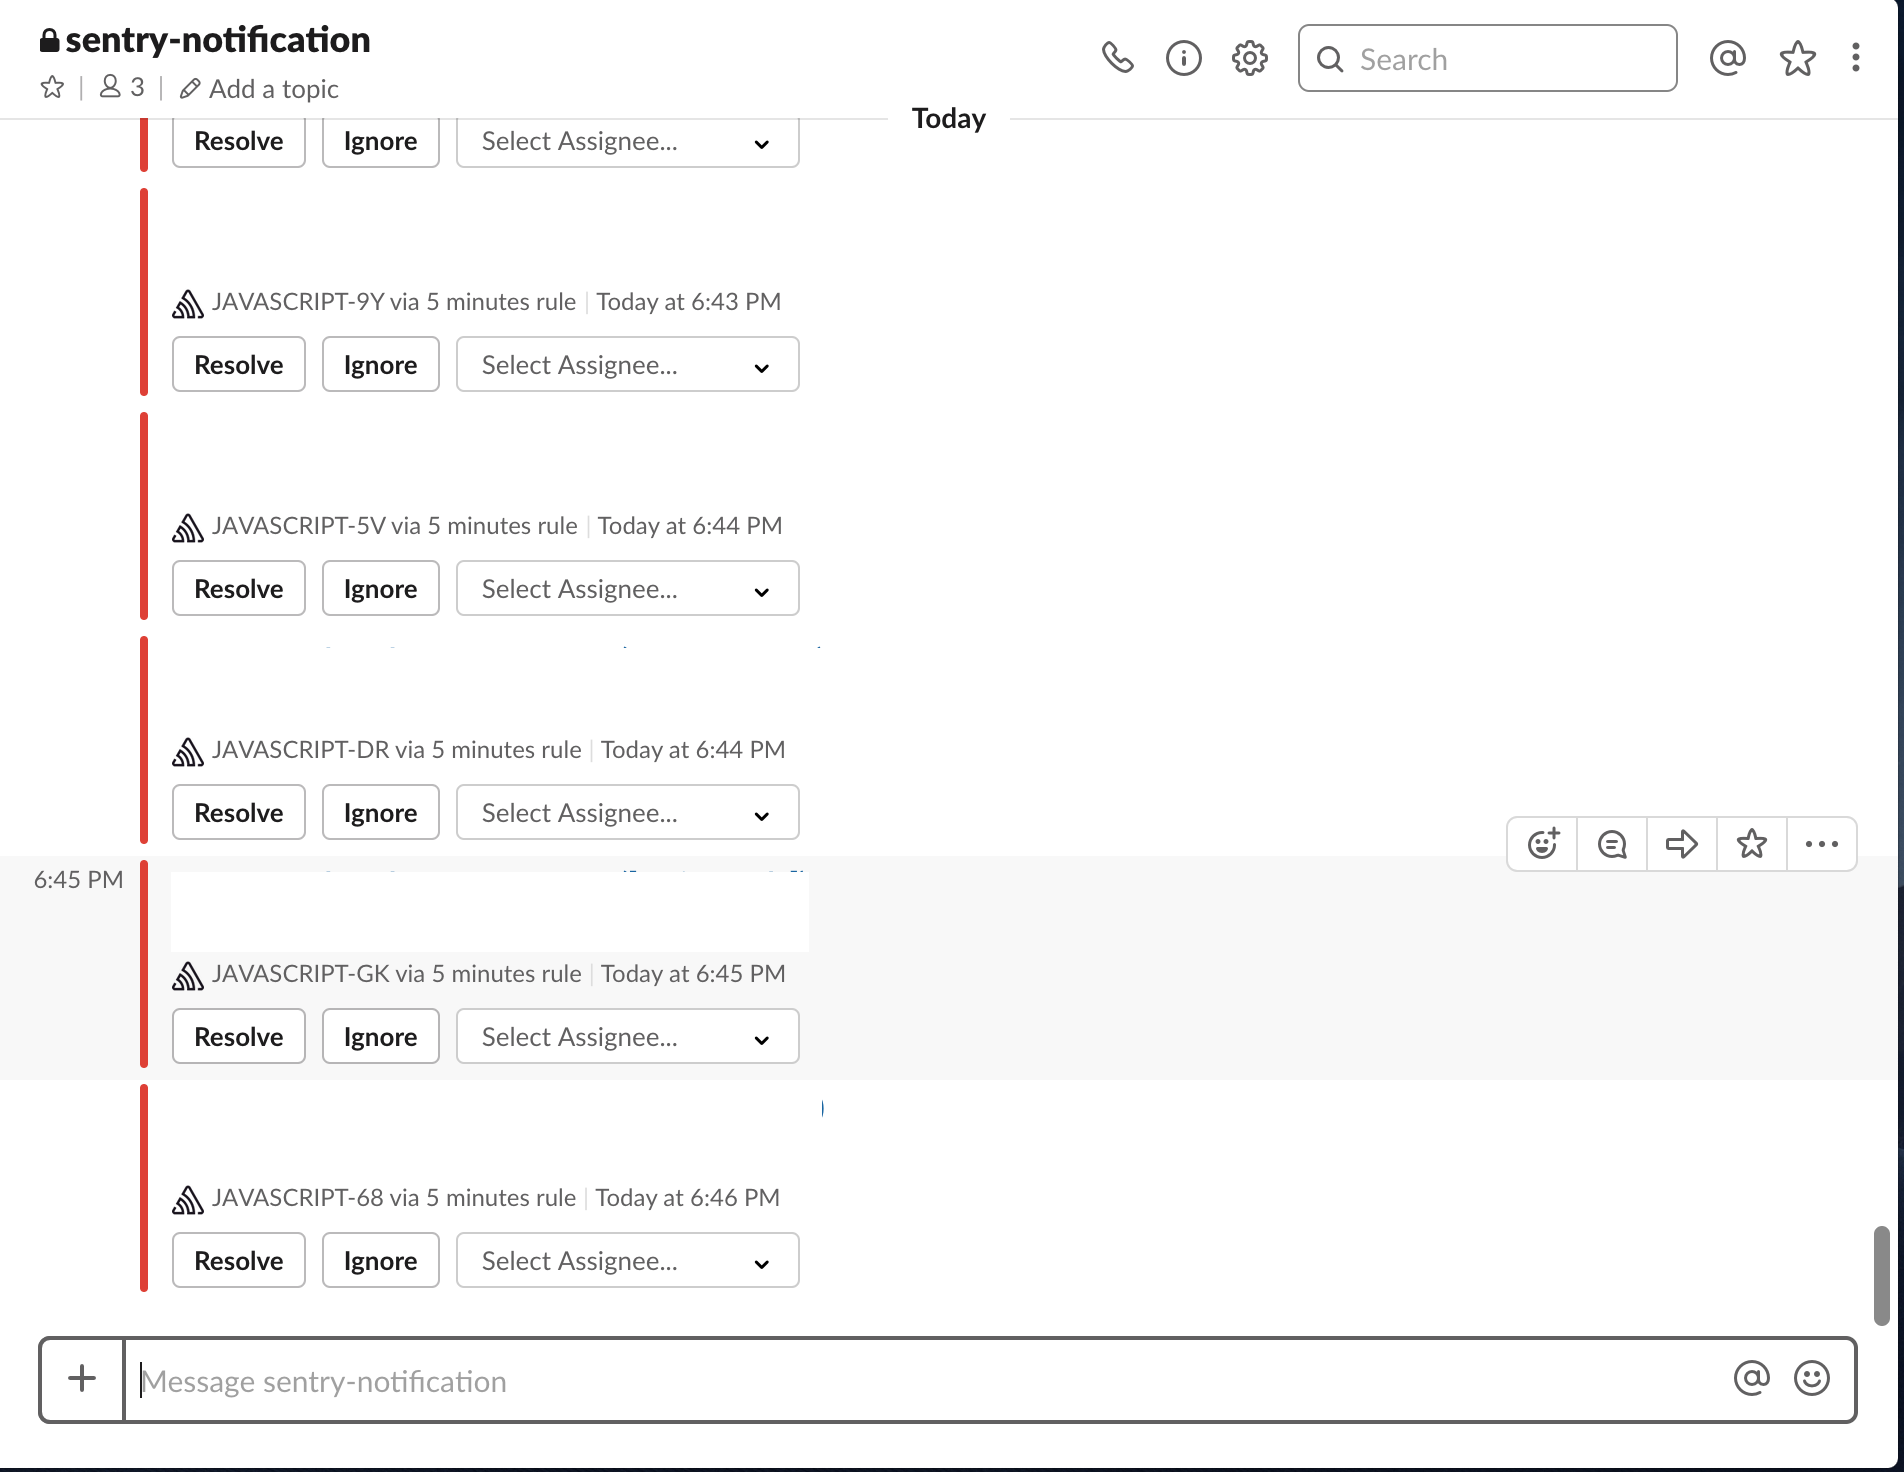This screenshot has width=1904, height=1472.
Task: Click Sentry logo beside JAVASCRIPT-68
Action: click(x=188, y=1199)
